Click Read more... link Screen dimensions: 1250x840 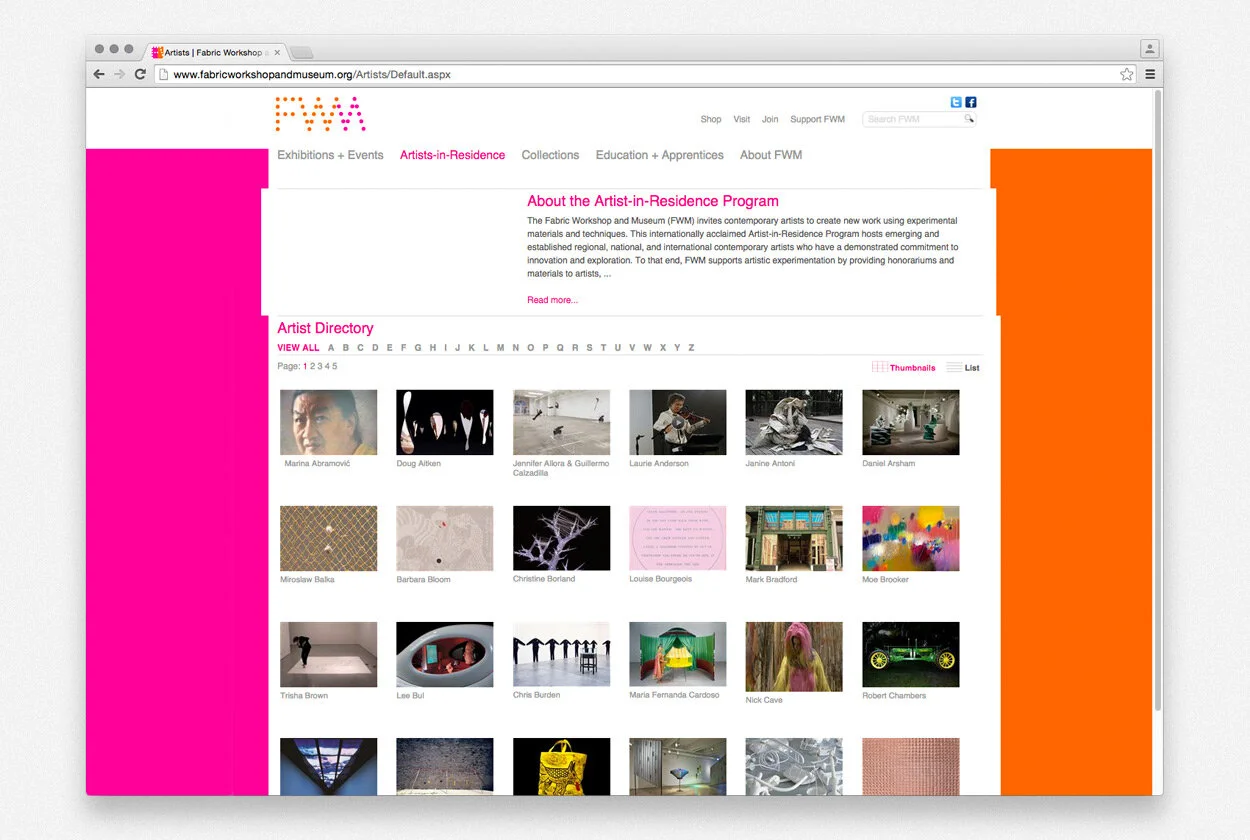click(x=552, y=300)
